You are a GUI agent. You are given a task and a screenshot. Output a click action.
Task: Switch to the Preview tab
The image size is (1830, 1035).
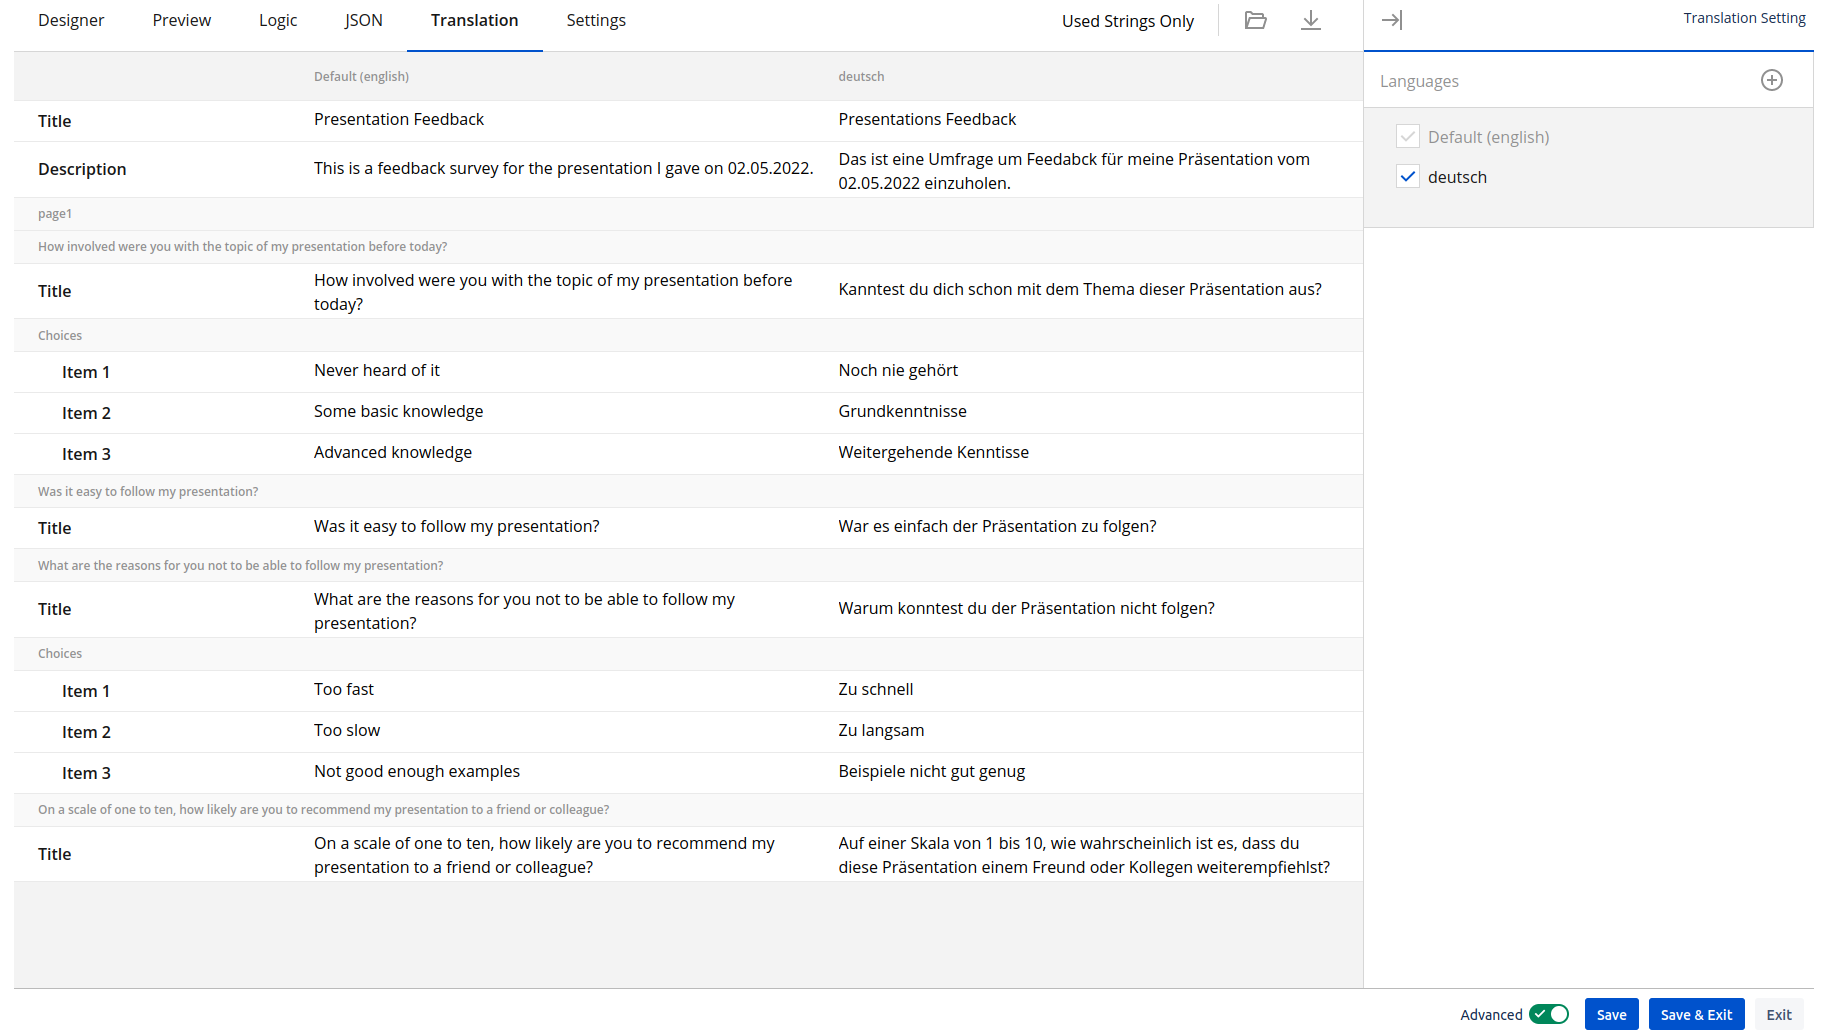pos(181,21)
